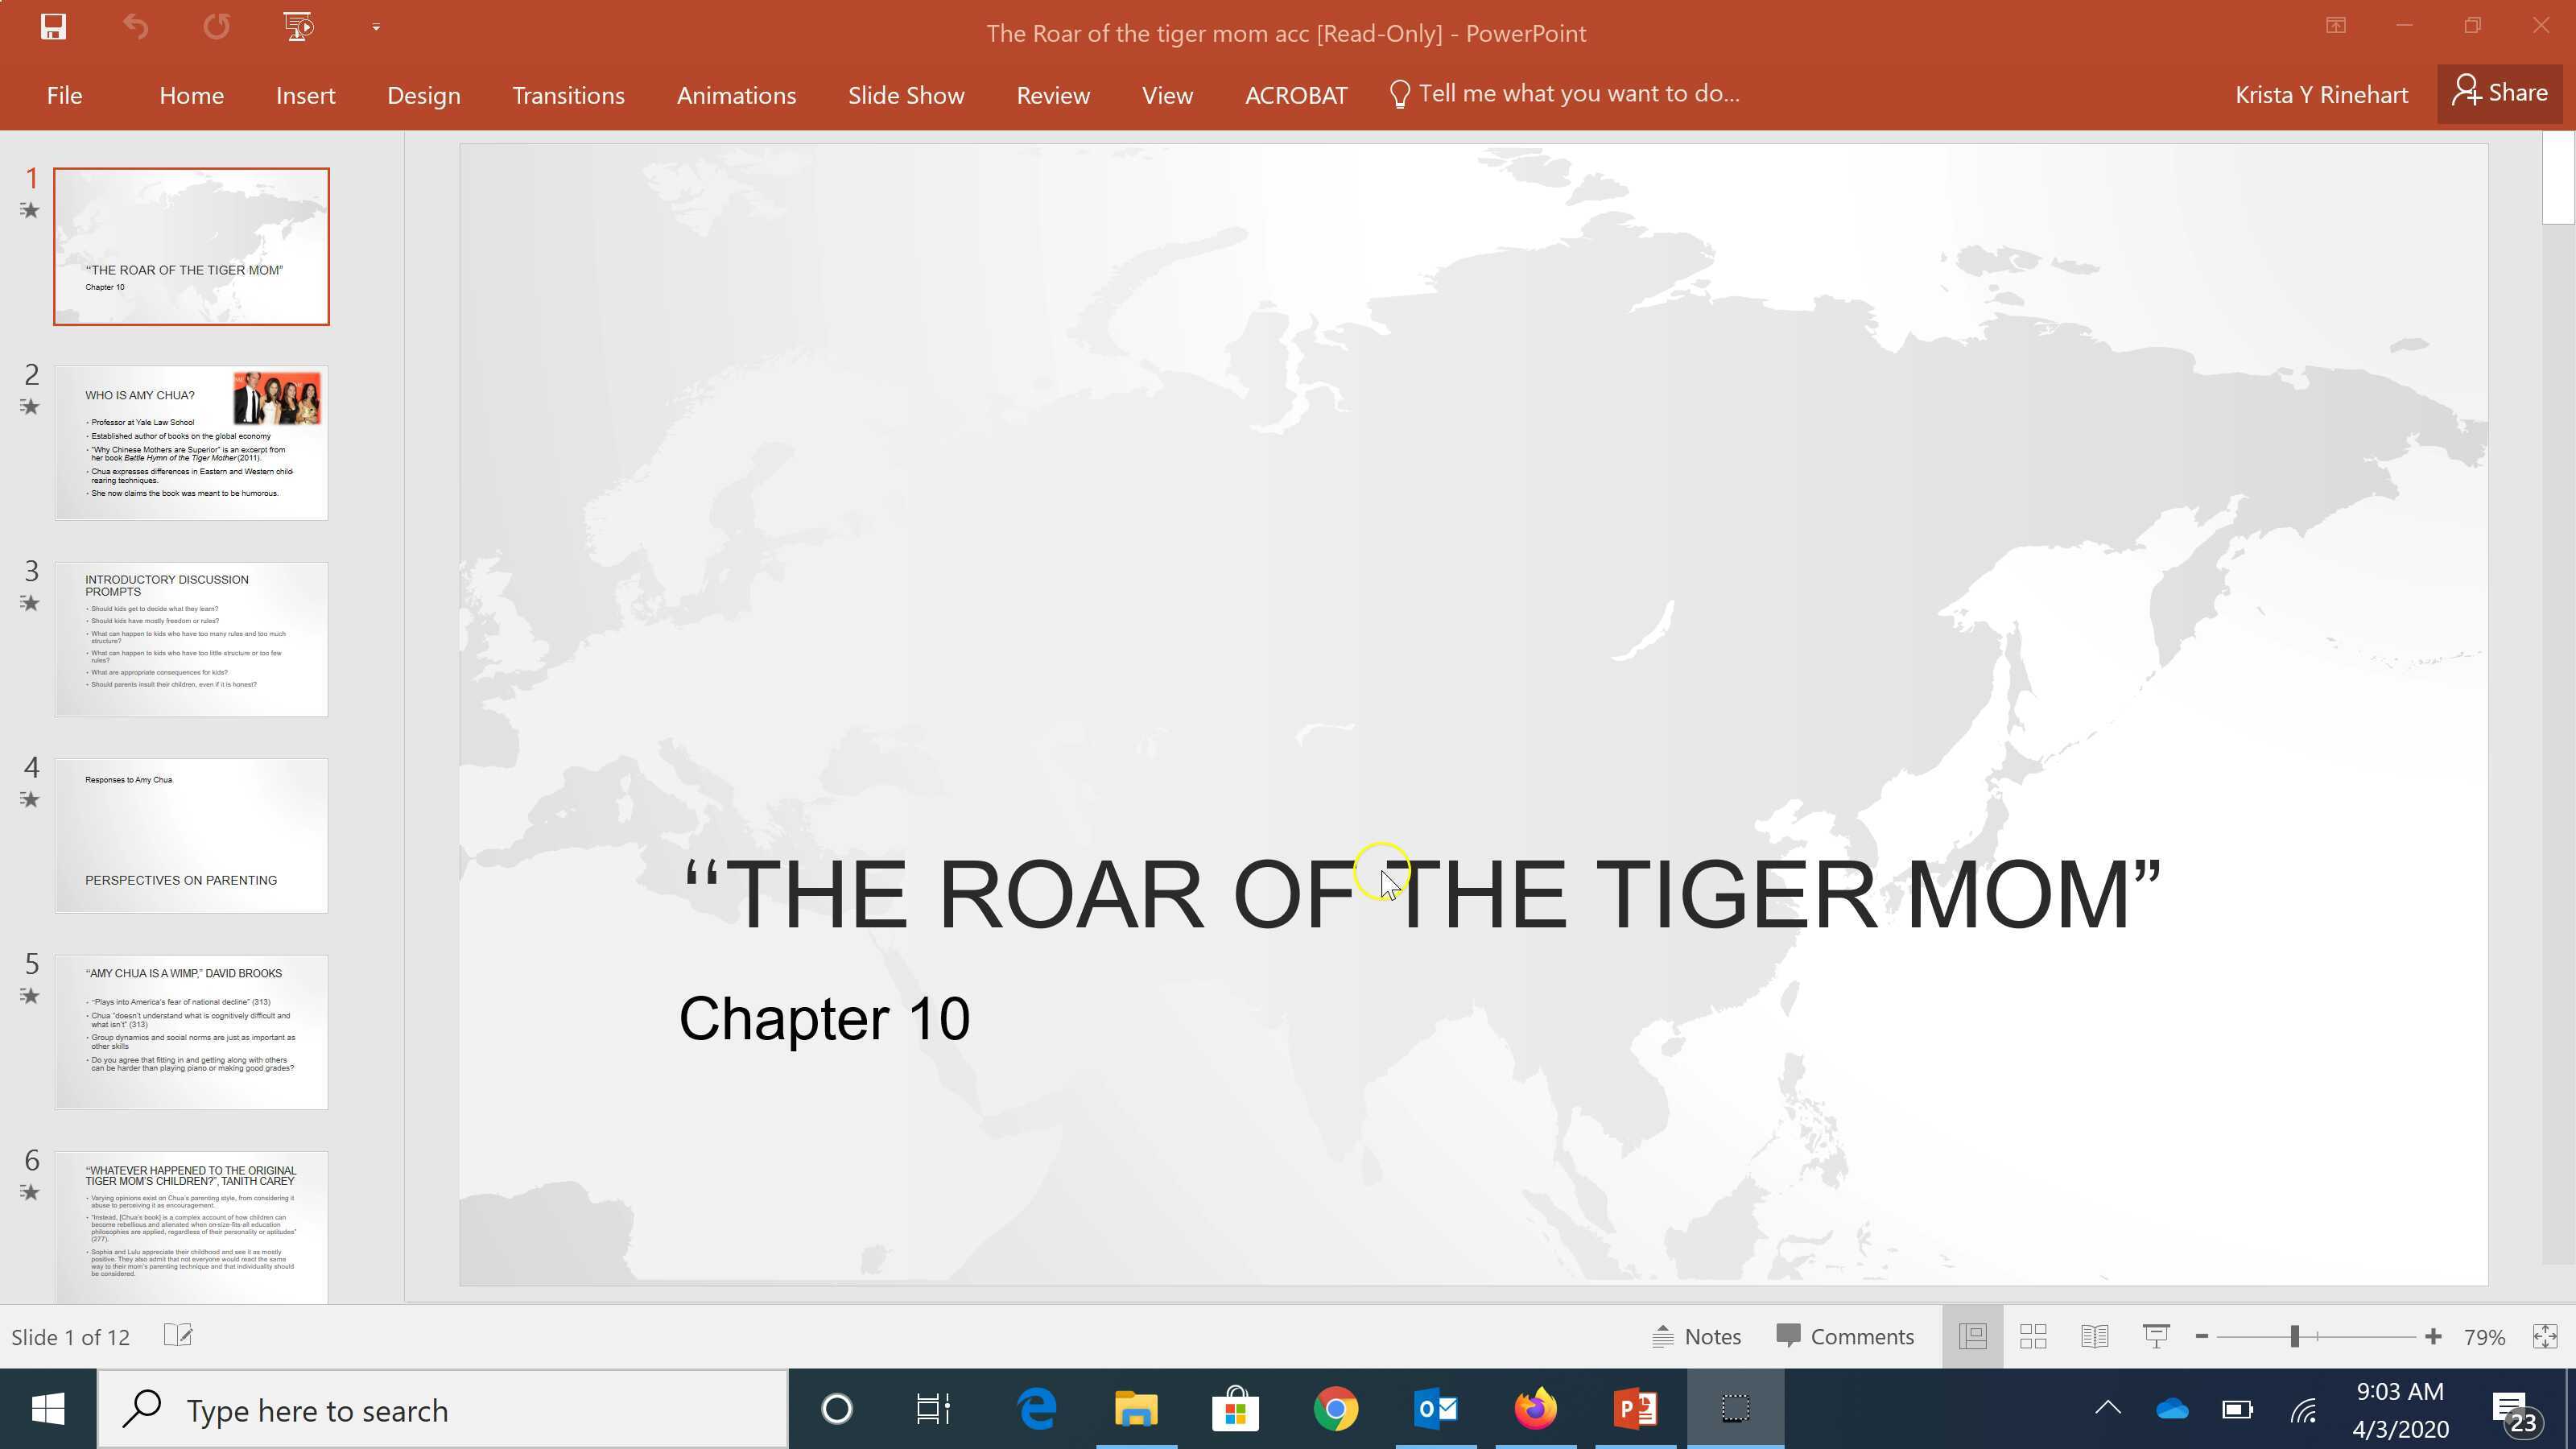Click the Tell Me lightbulb icon

pos(1399,93)
